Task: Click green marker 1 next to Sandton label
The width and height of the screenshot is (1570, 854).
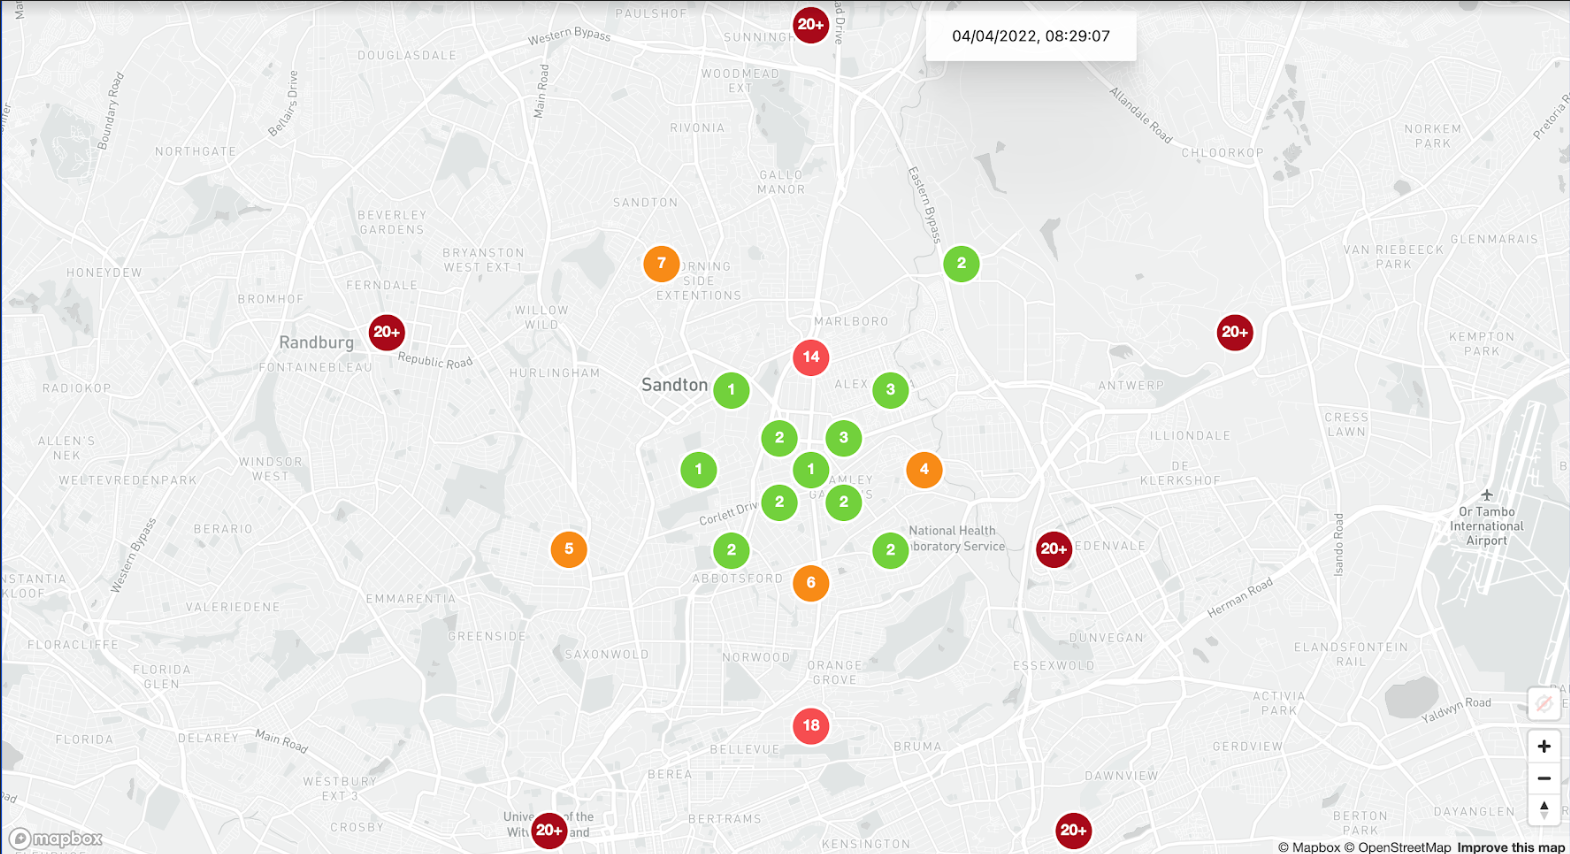Action: point(731,390)
